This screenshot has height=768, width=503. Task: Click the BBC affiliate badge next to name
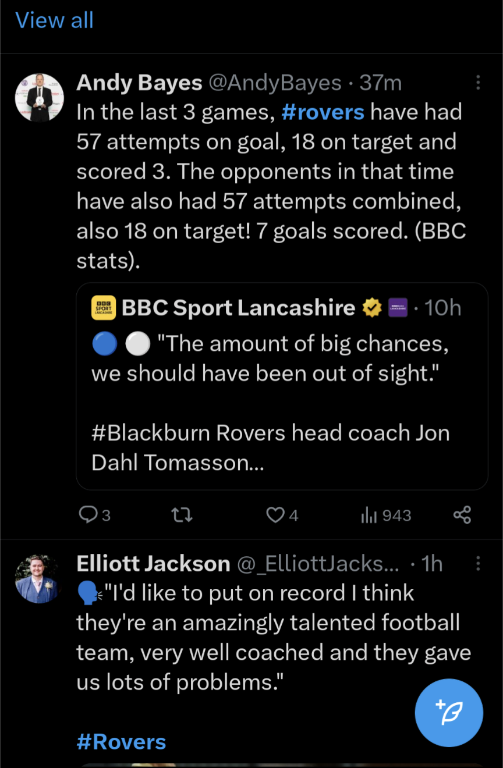(398, 308)
